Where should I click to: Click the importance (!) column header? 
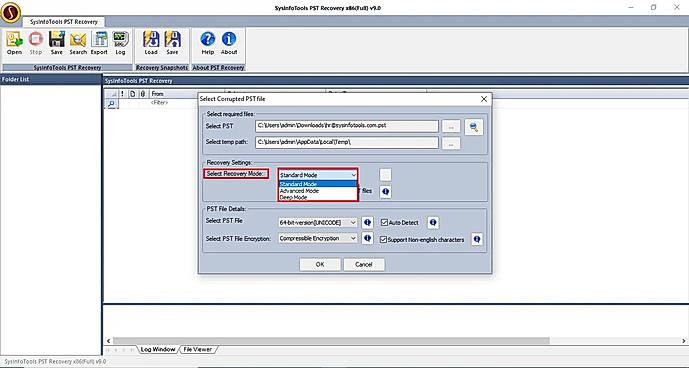click(122, 94)
